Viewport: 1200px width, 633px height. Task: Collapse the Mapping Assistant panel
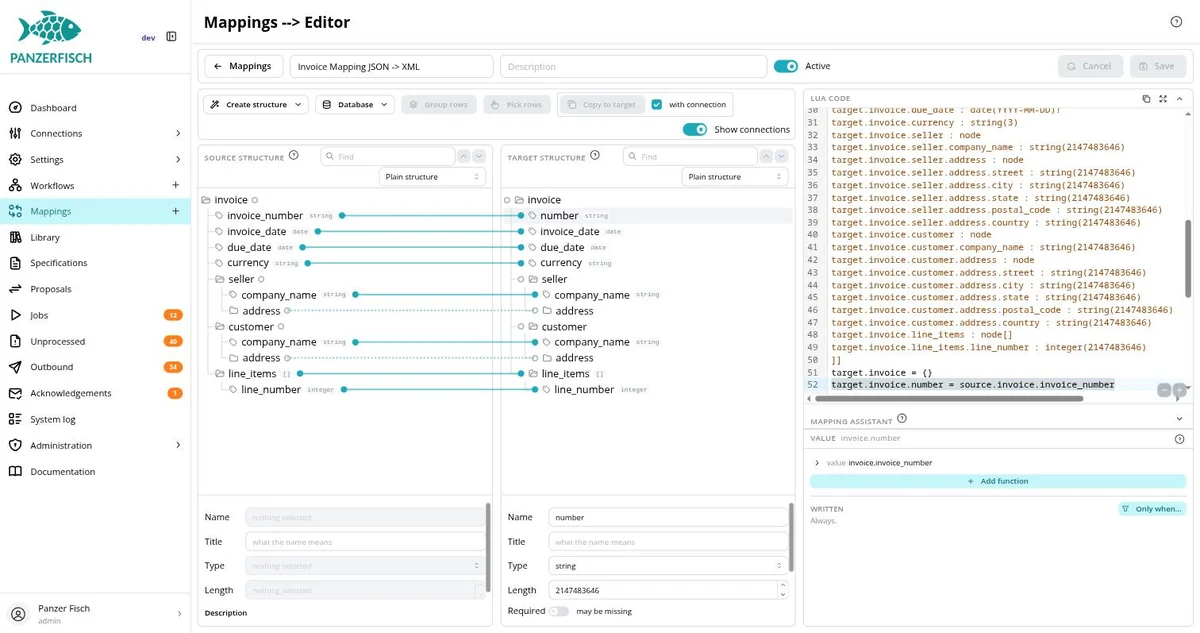point(1180,419)
